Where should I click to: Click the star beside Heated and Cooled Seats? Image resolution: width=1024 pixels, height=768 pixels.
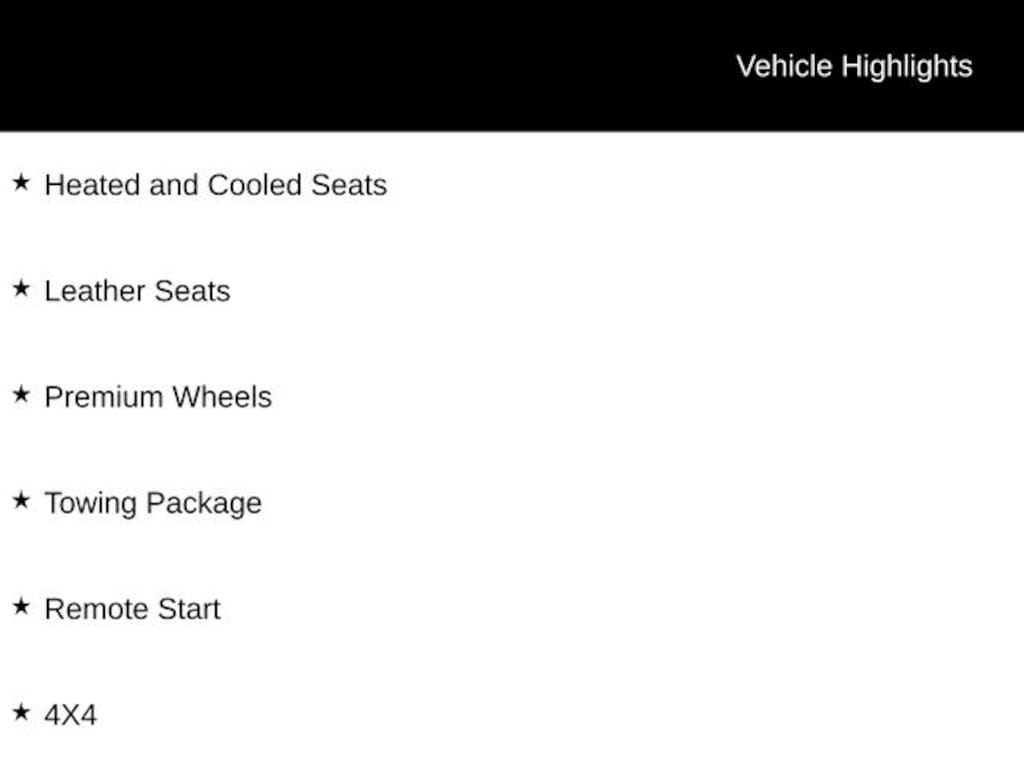(21, 183)
